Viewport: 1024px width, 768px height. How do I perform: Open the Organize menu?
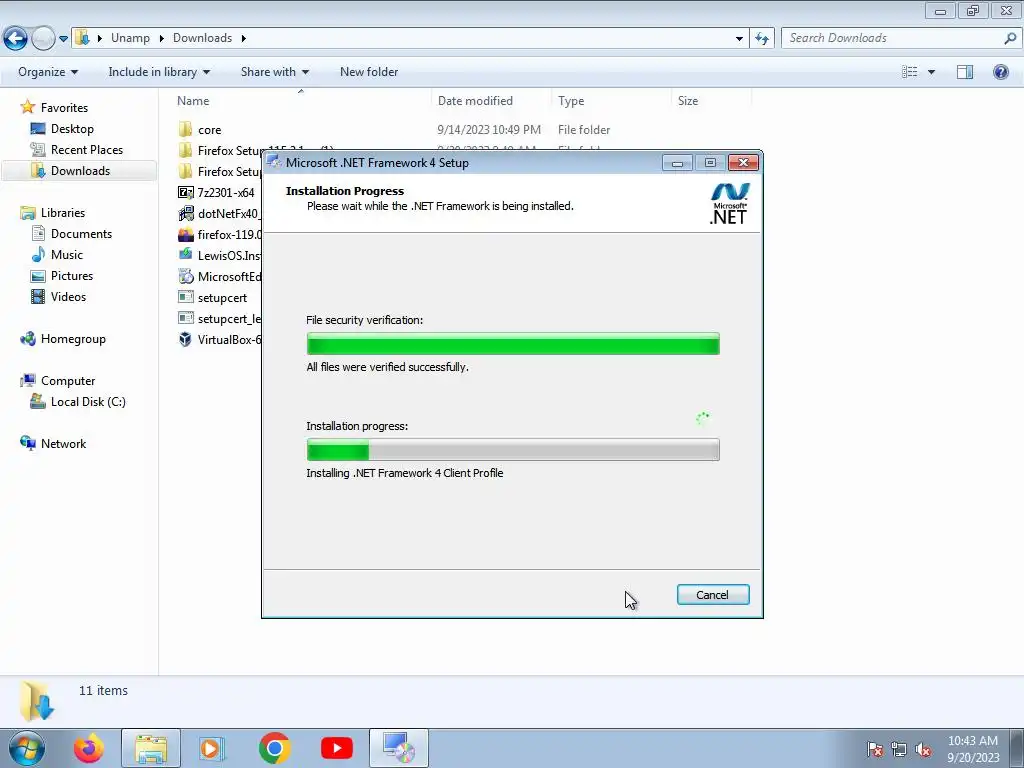click(48, 72)
